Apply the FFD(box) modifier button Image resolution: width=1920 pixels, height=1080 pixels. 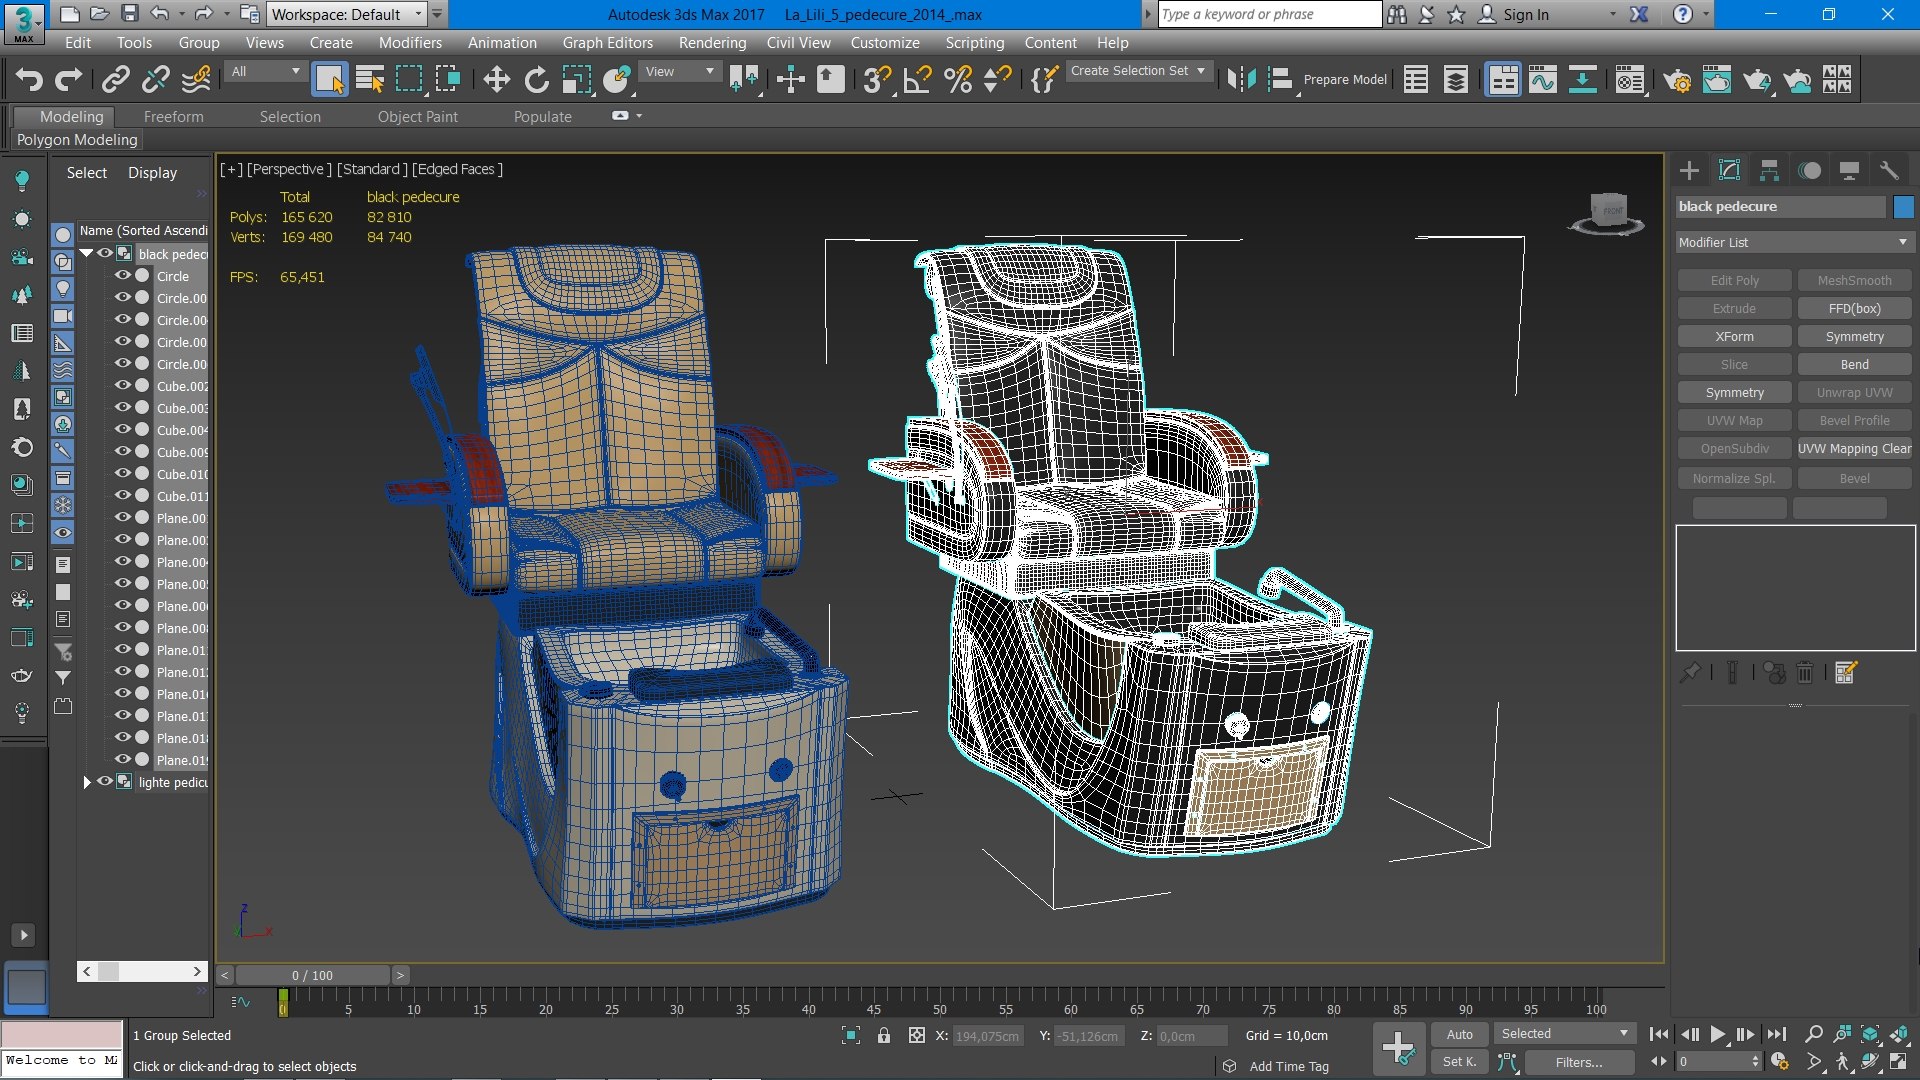pyautogui.click(x=1854, y=309)
